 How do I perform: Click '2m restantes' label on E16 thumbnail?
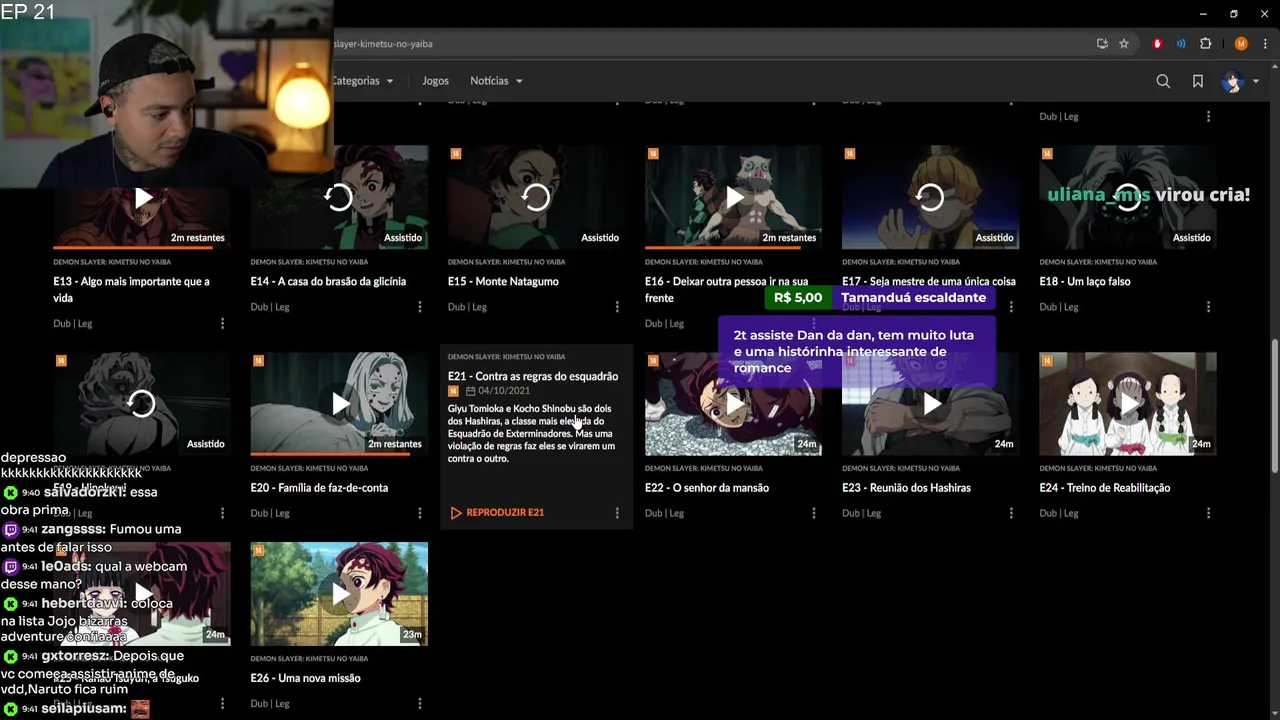click(789, 238)
